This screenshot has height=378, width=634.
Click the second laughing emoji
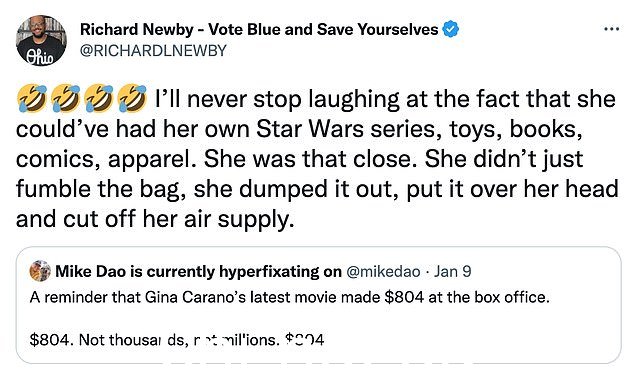tap(65, 98)
